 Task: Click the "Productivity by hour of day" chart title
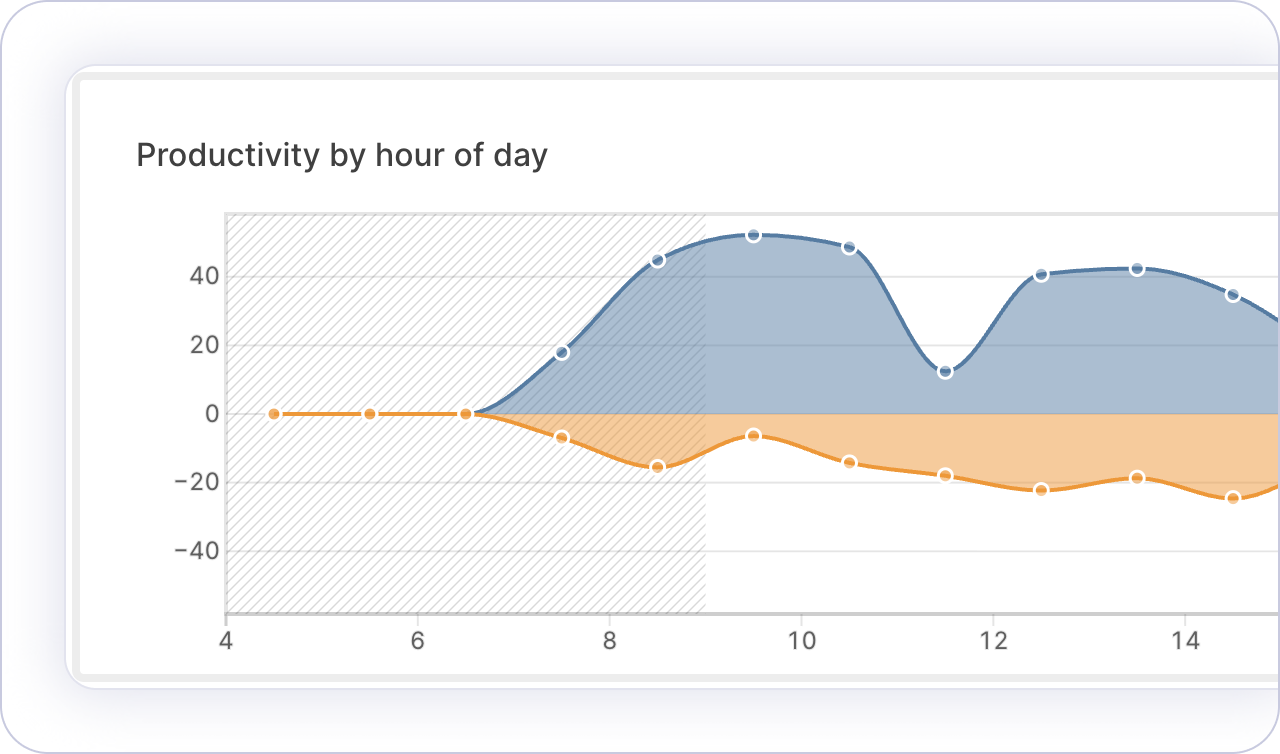pyautogui.click(x=342, y=156)
